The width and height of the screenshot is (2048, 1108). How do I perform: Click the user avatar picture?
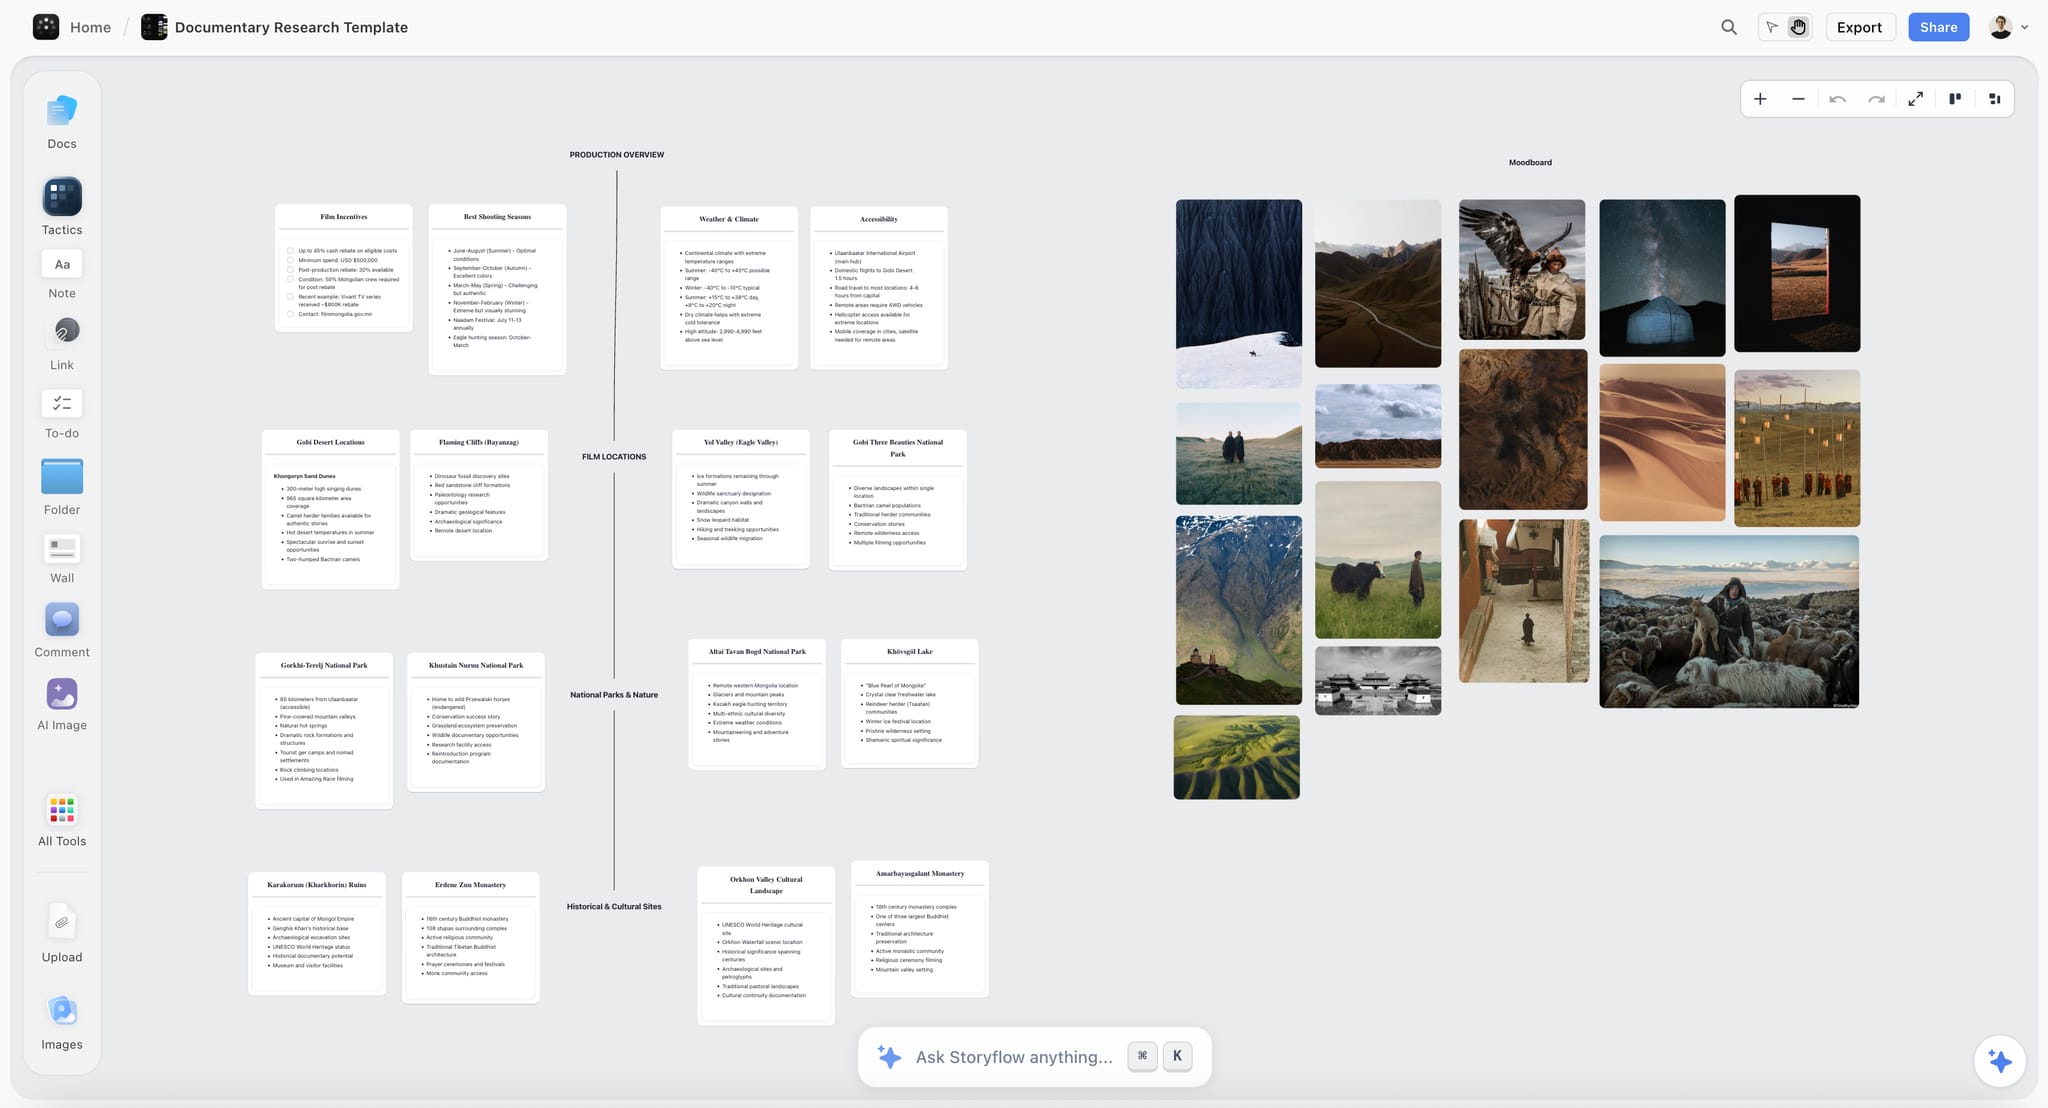[x=2001, y=27]
